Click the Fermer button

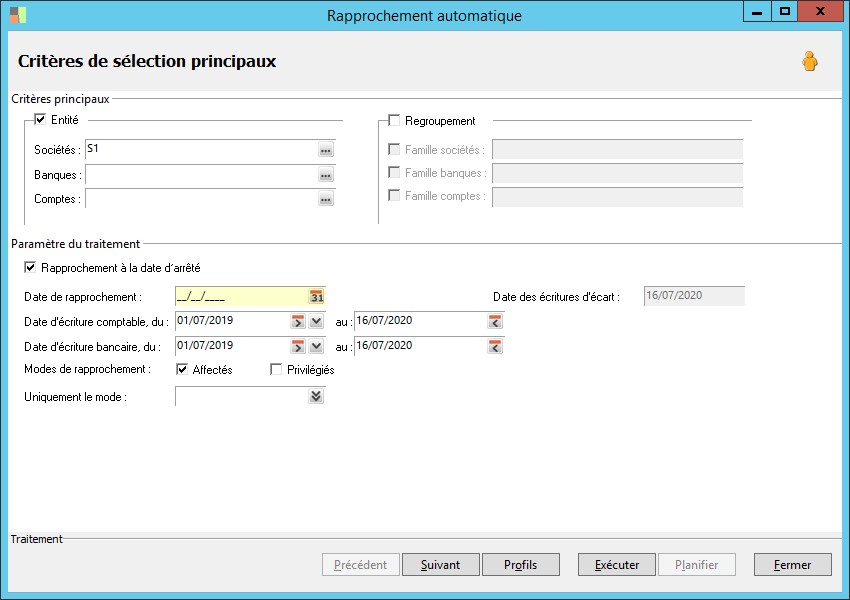click(793, 565)
